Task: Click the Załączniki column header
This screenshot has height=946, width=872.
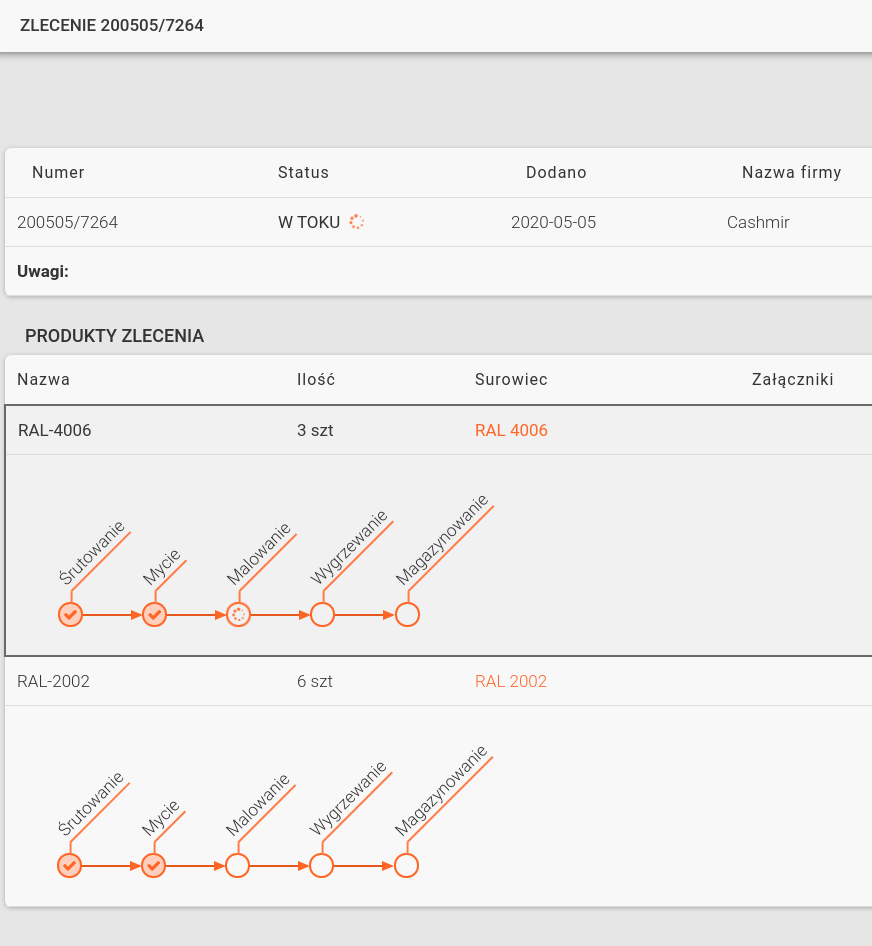Action: (792, 379)
